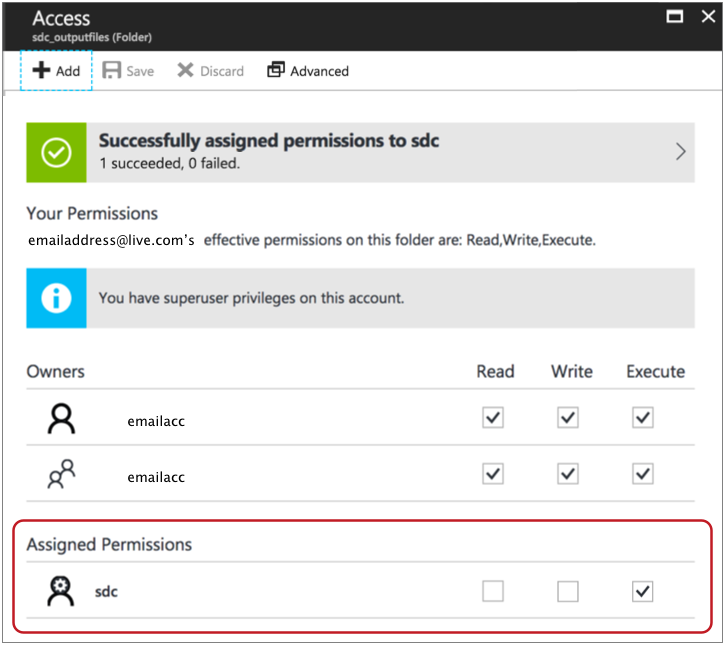Image resolution: width=725 pixels, height=645 pixels.
Task: Uncheck Execute permission for sdc
Action: tap(643, 592)
